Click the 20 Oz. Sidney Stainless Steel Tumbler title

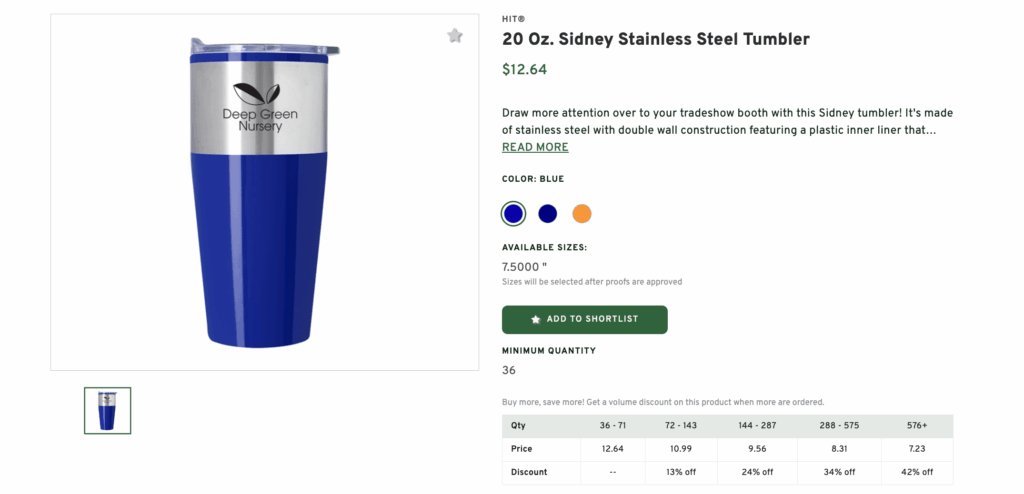tap(655, 39)
